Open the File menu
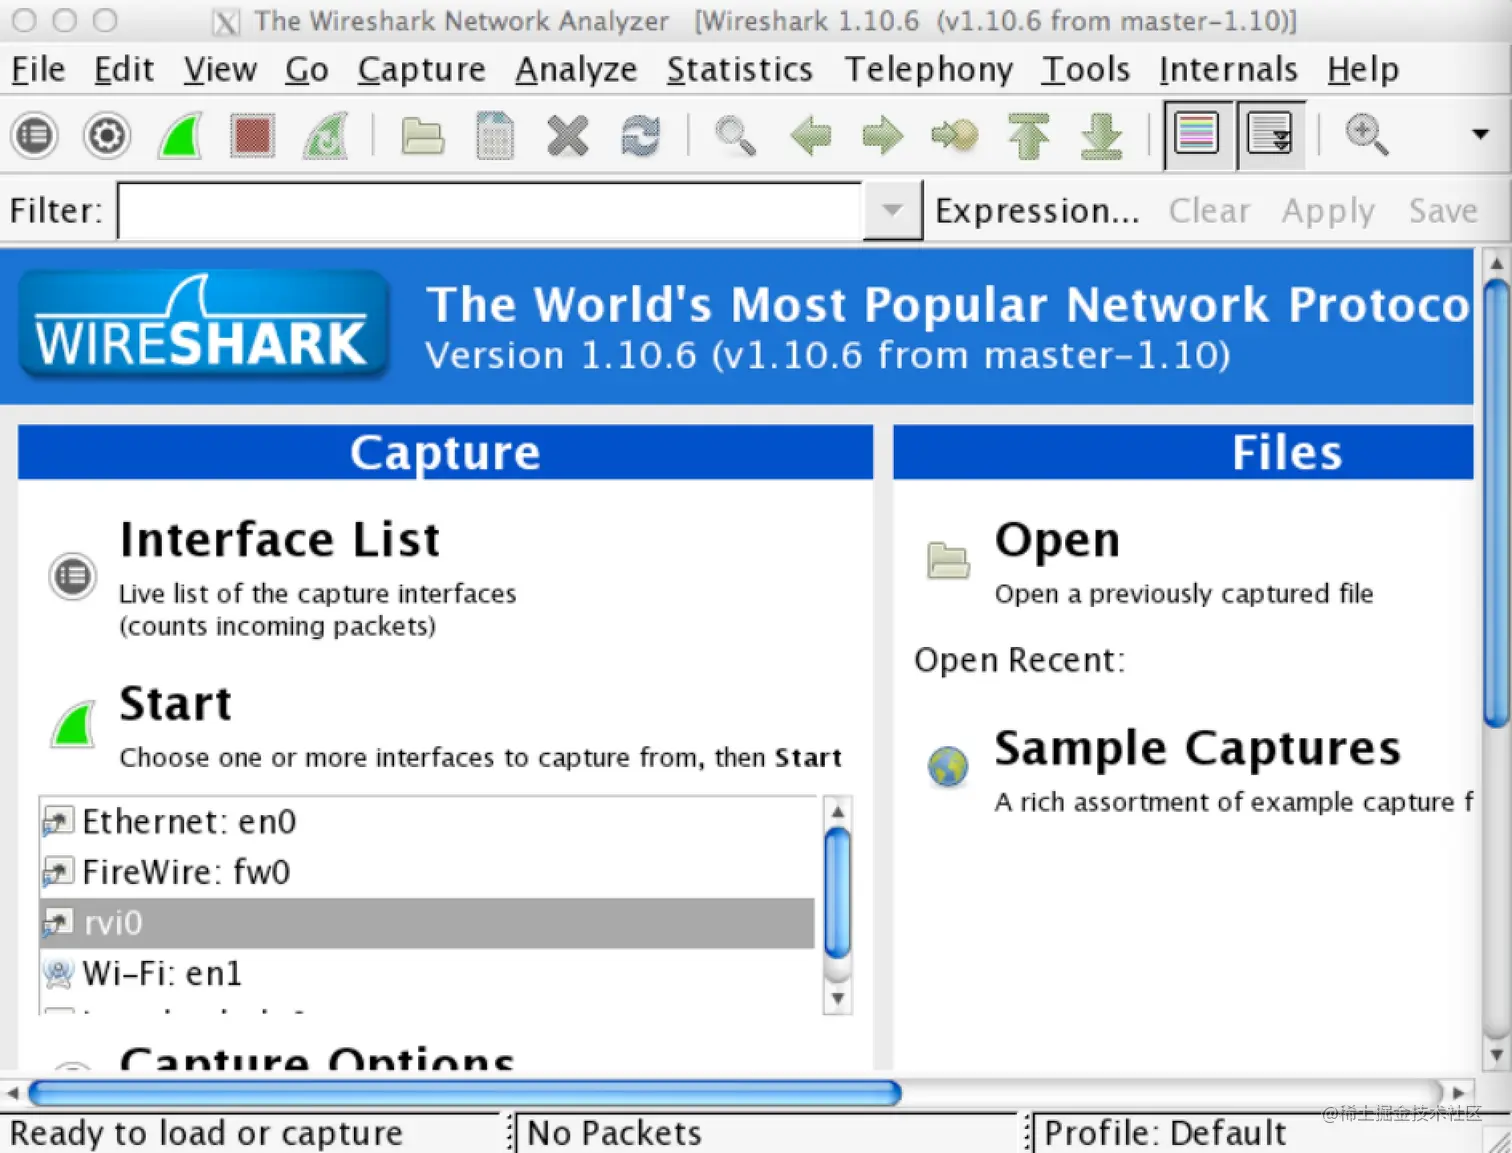This screenshot has height=1153, width=1512. [x=38, y=69]
